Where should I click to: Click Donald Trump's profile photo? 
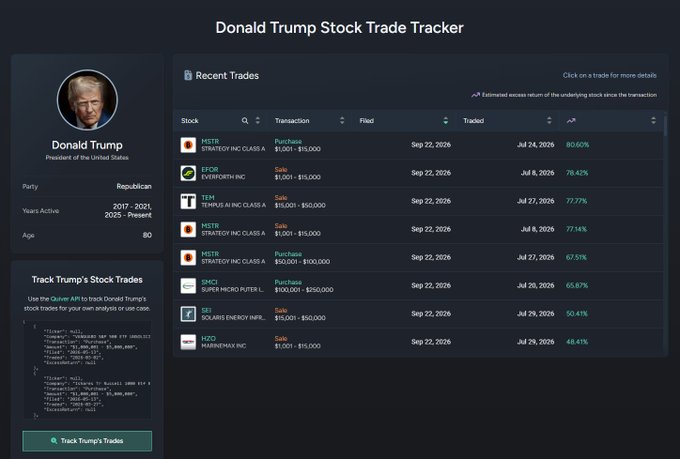[x=87, y=99]
